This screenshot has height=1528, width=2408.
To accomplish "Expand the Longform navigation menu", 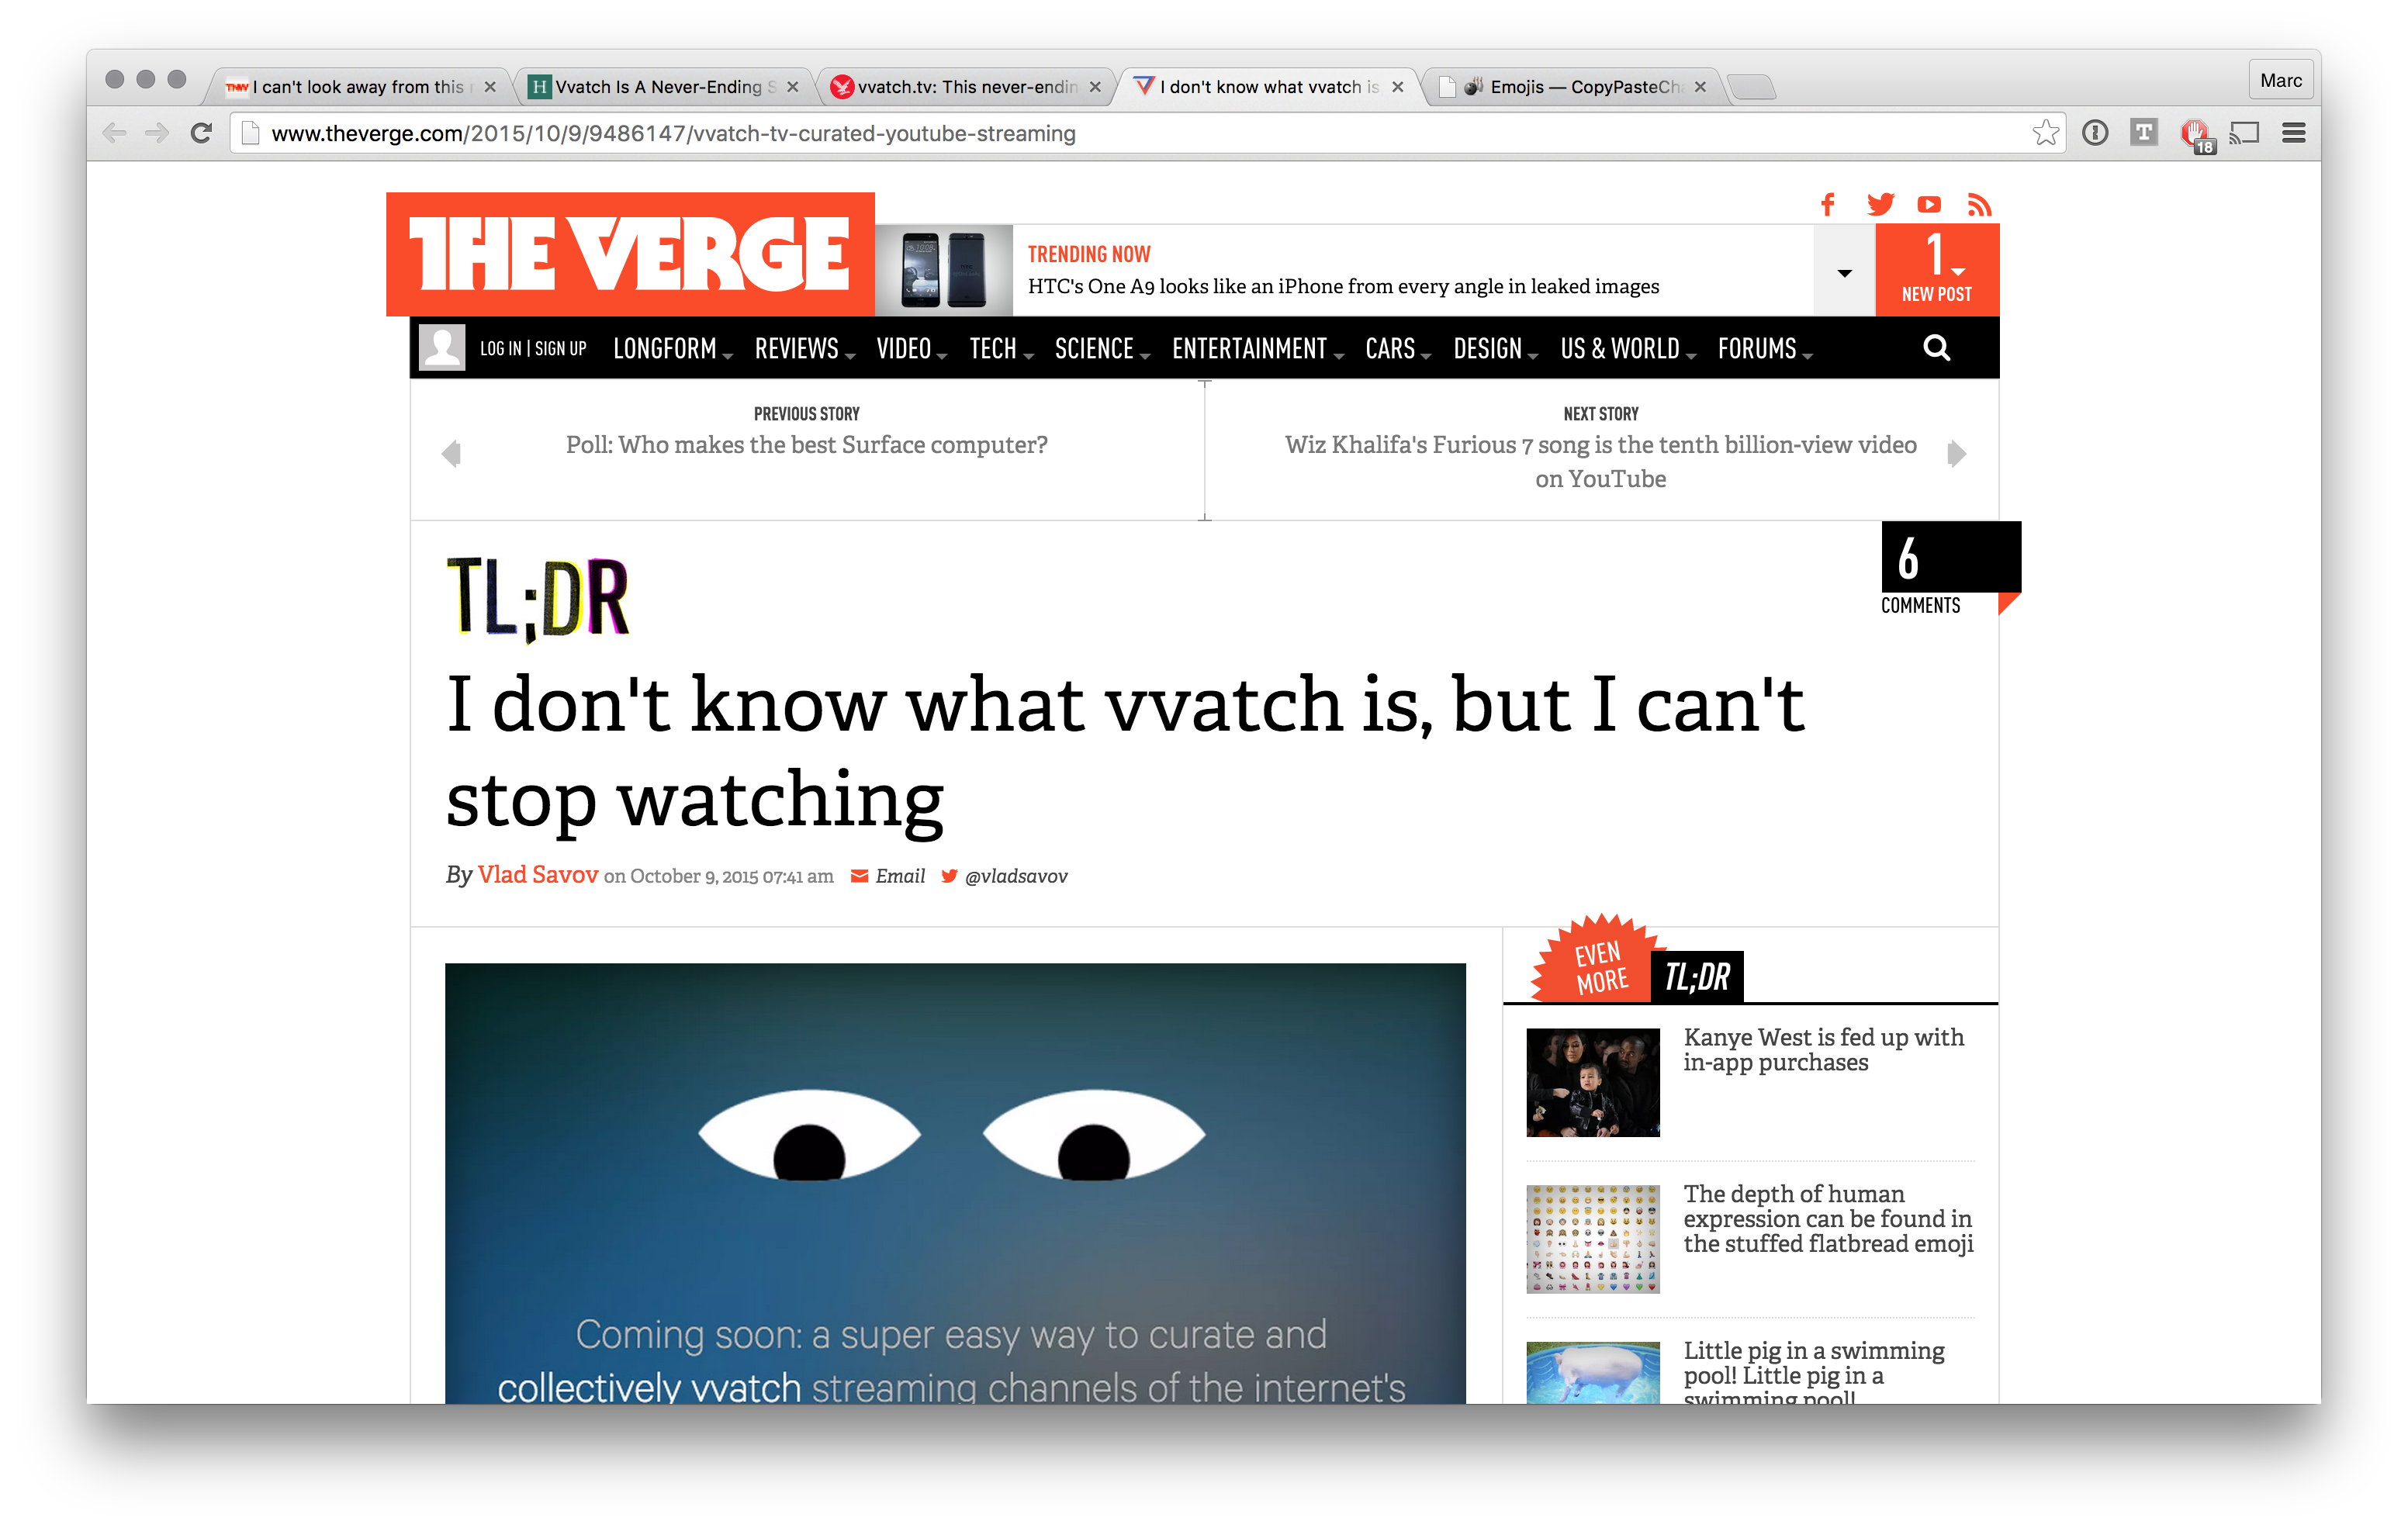I will pos(672,348).
